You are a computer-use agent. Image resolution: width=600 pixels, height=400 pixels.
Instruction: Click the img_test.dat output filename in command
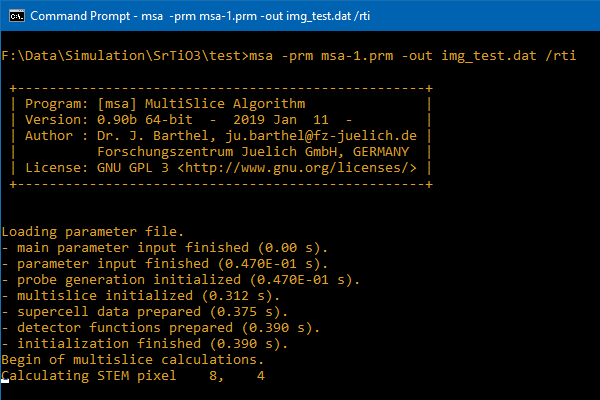pyautogui.click(x=468, y=56)
